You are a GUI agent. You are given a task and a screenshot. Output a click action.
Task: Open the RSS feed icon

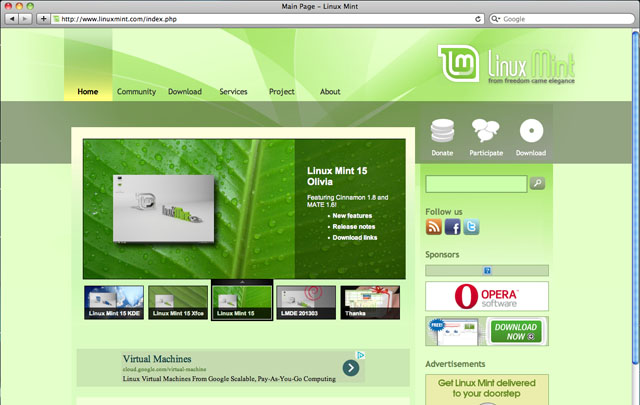click(x=434, y=227)
